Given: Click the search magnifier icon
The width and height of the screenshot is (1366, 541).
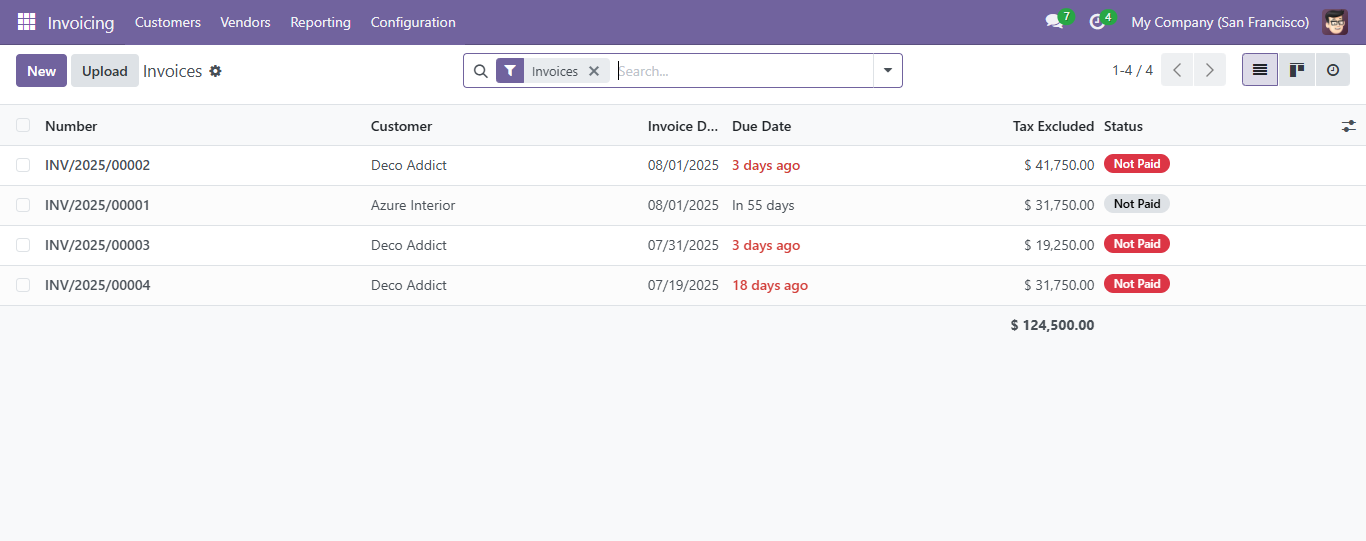Looking at the screenshot, I should 480,71.
